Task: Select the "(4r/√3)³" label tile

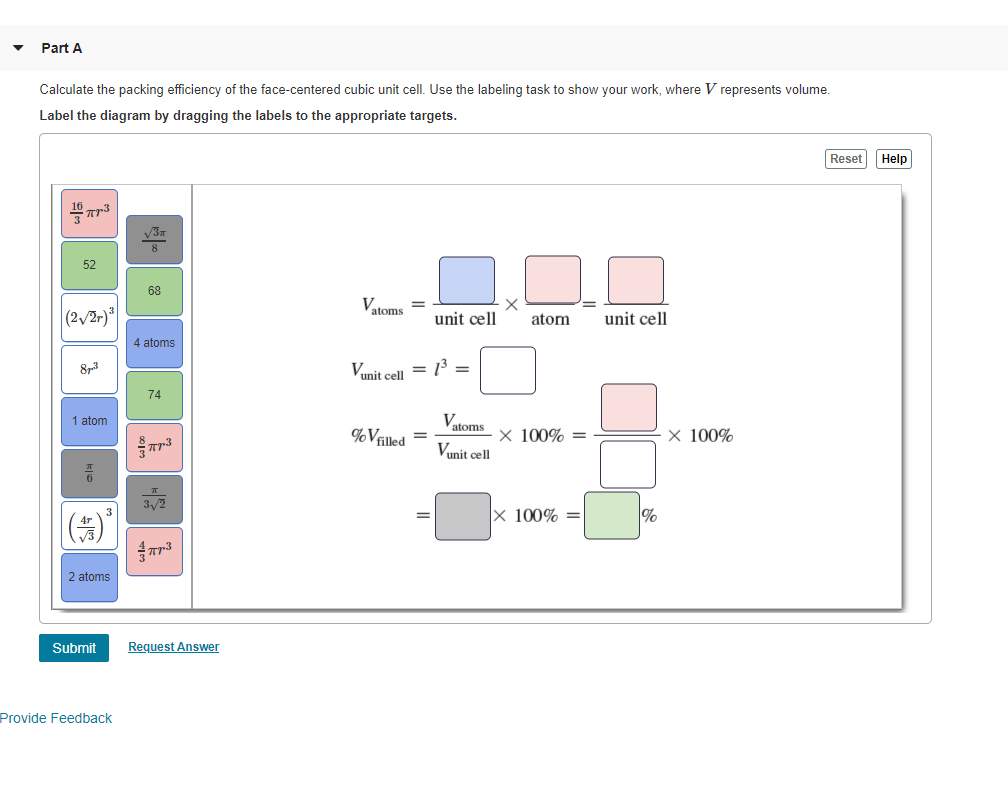Action: pos(89,524)
